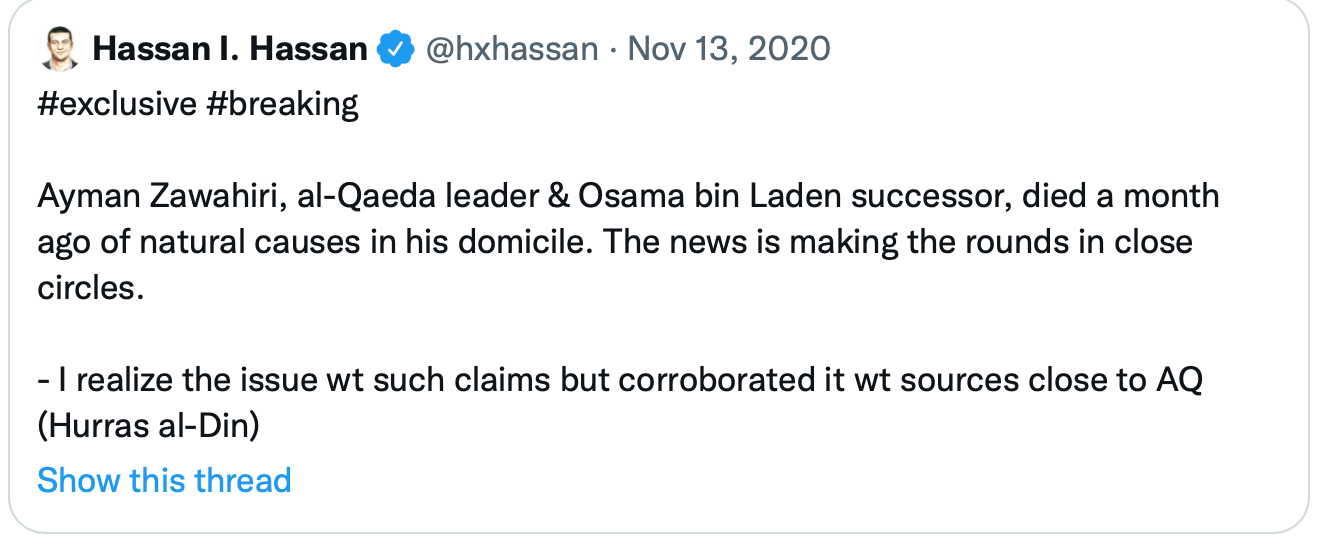Click the word circles in tweet

tap(88, 288)
